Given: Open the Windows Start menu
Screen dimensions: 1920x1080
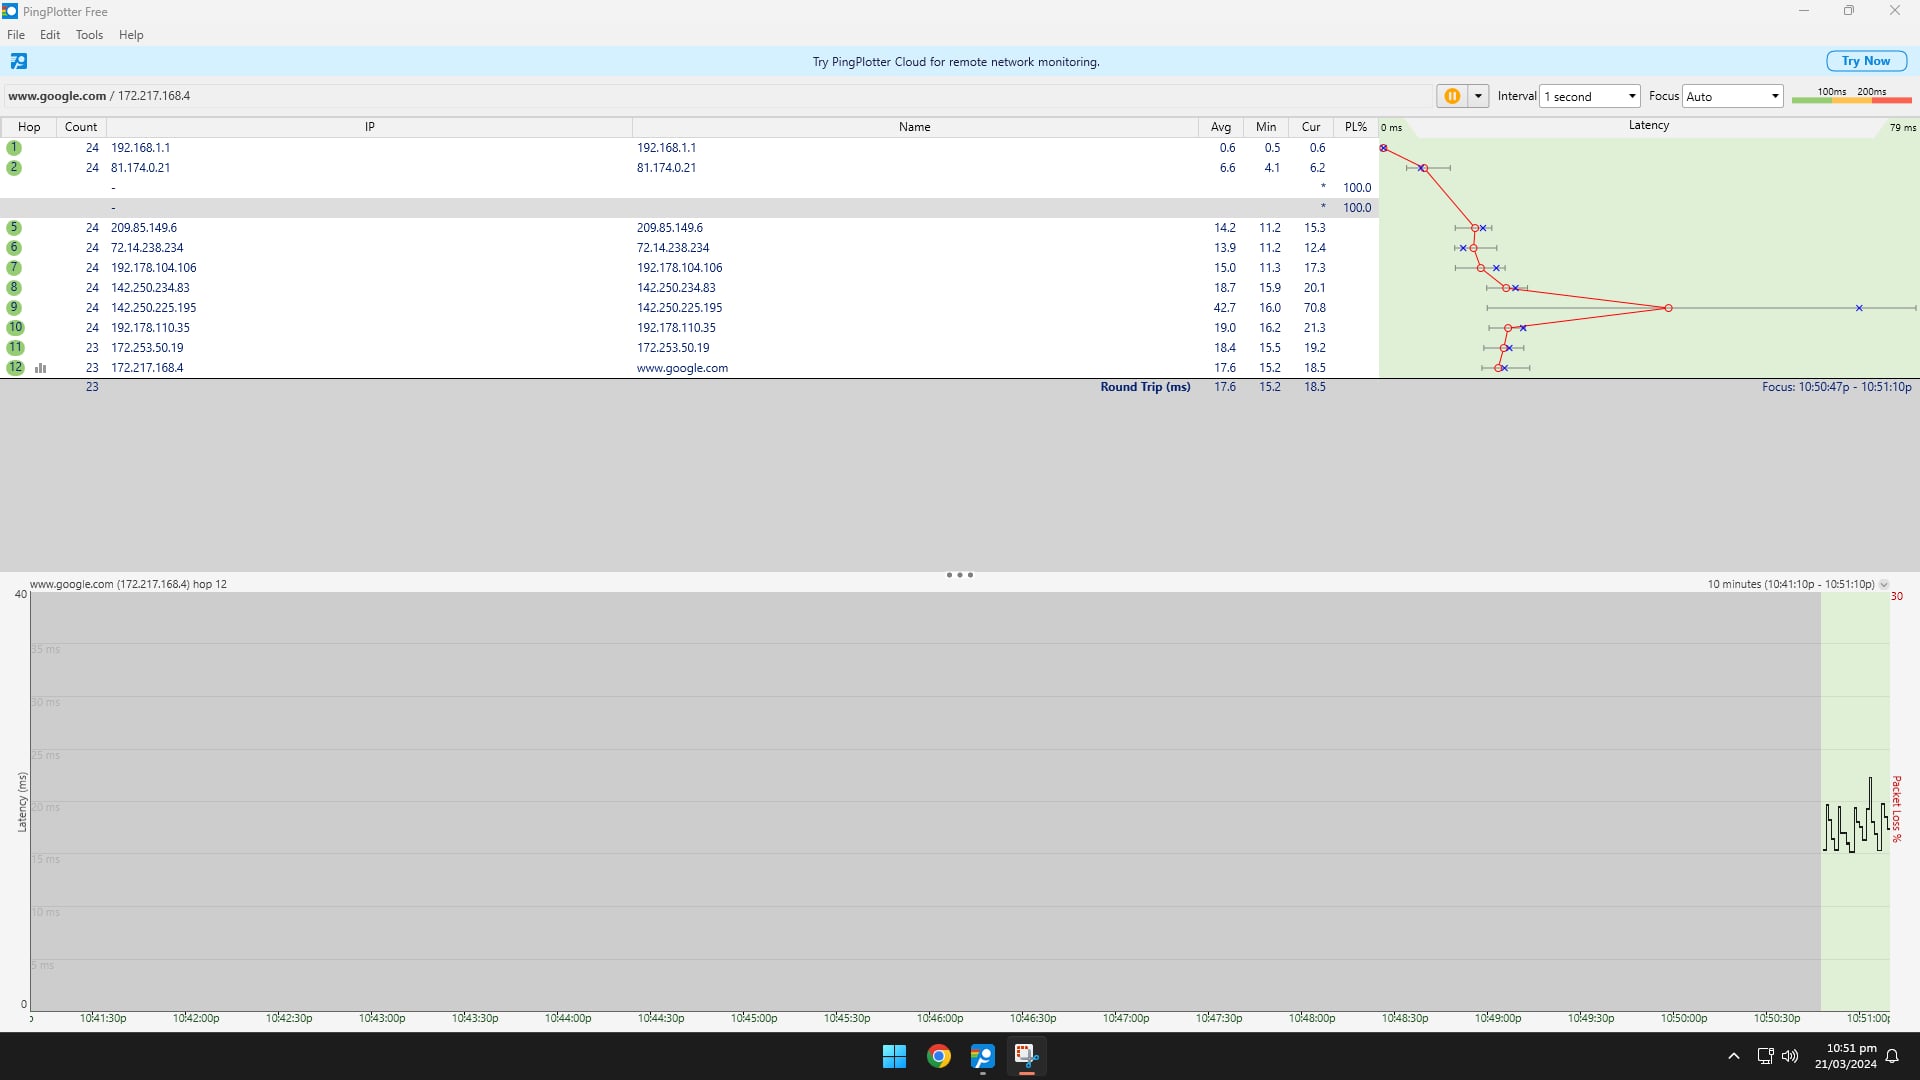Looking at the screenshot, I should [x=894, y=1056].
